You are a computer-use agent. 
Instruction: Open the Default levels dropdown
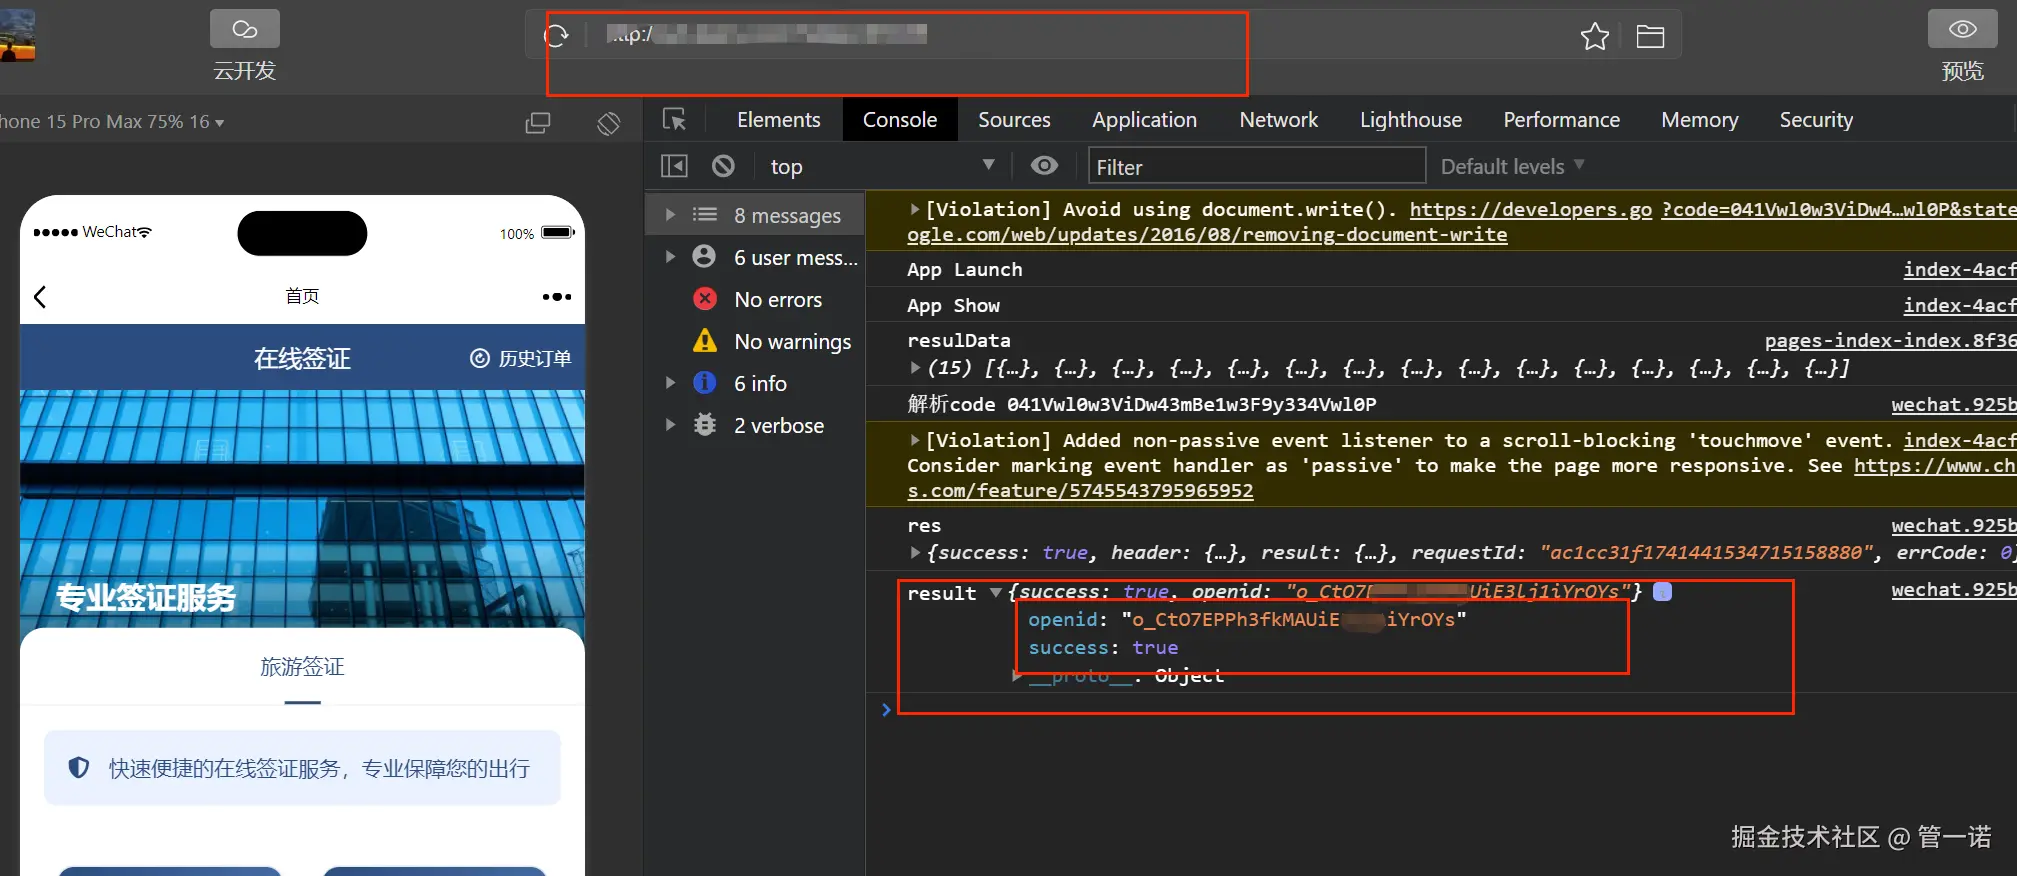[x=1512, y=166]
